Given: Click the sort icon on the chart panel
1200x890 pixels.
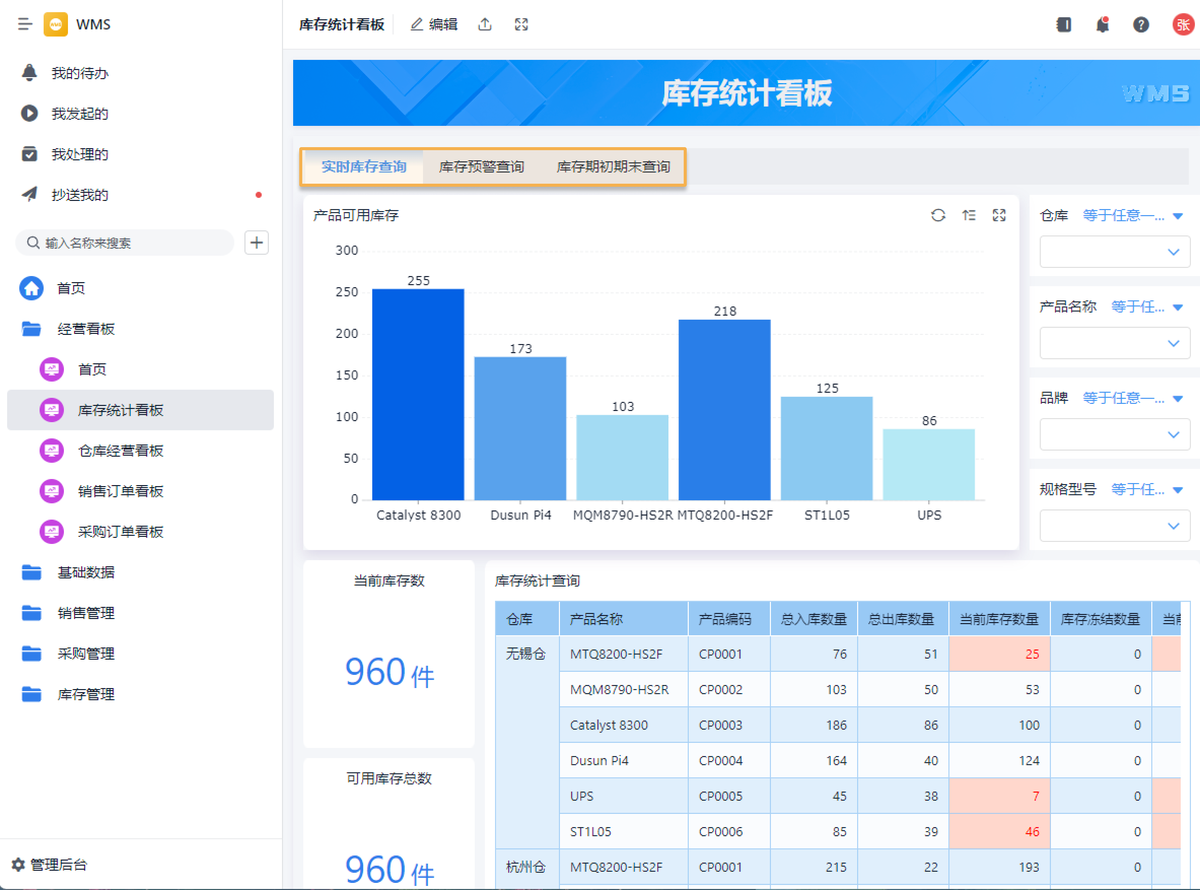Looking at the screenshot, I should tap(968, 215).
